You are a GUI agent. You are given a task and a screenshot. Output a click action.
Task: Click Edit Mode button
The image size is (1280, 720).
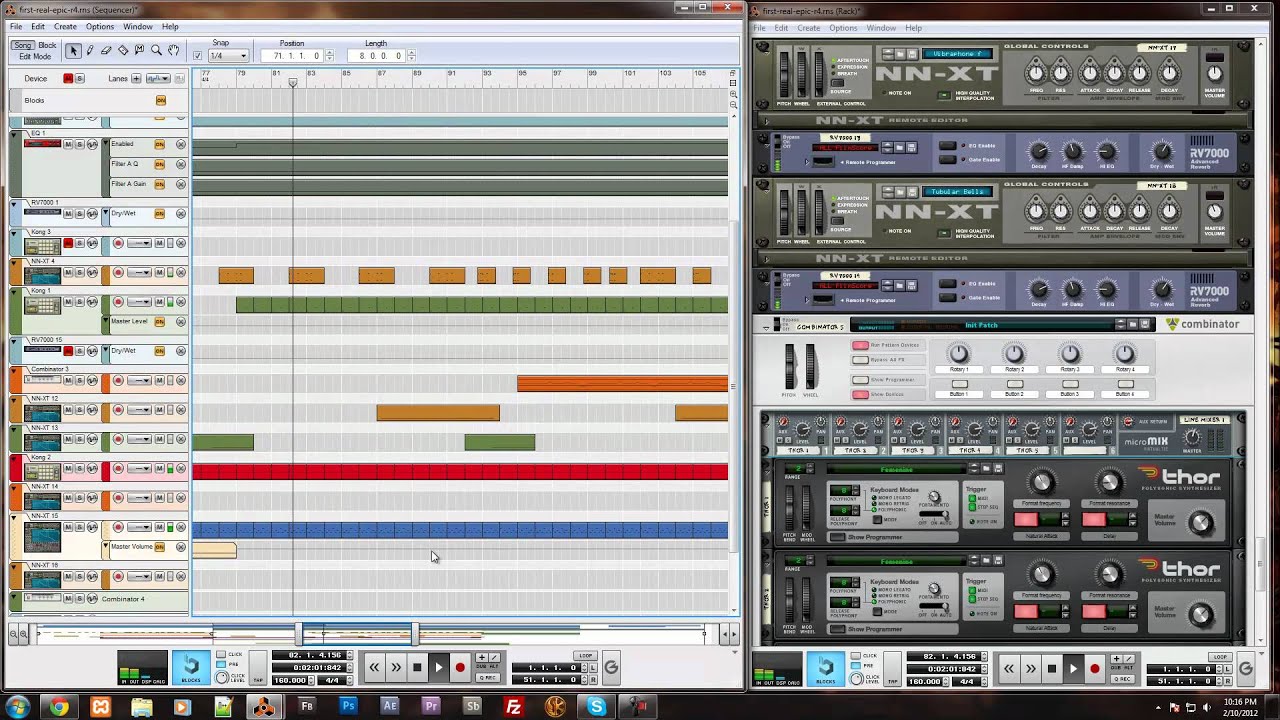pyautogui.click(x=35, y=56)
